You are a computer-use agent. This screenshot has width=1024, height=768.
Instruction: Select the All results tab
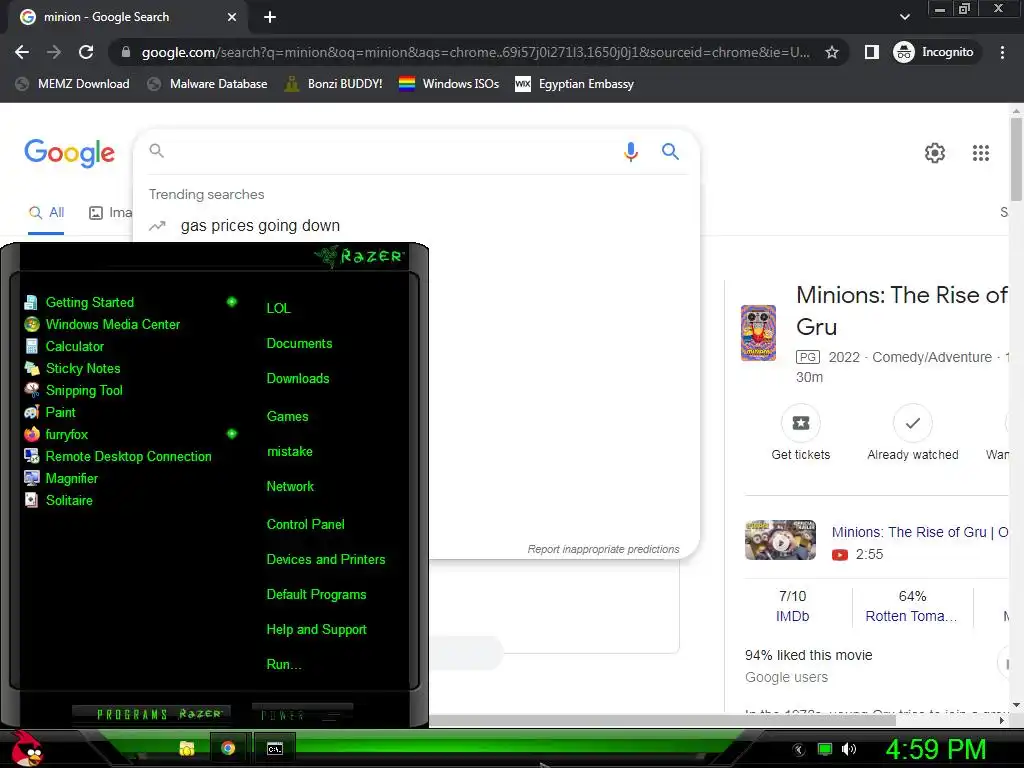tap(46, 212)
